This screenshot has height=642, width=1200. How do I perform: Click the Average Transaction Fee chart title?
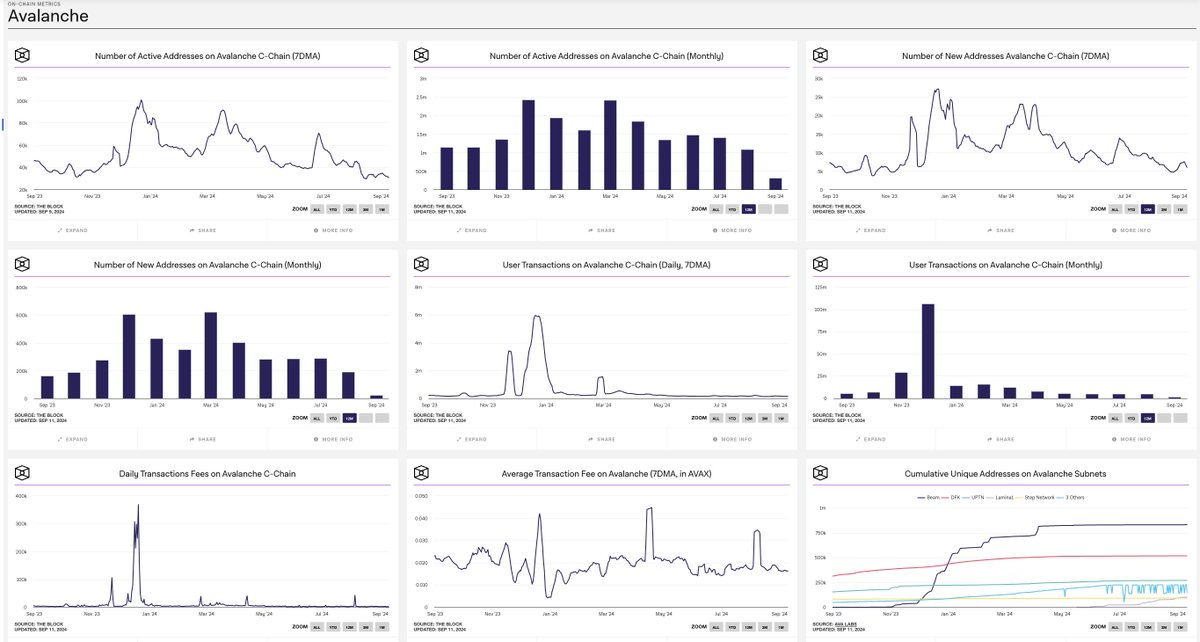[x=601, y=473]
